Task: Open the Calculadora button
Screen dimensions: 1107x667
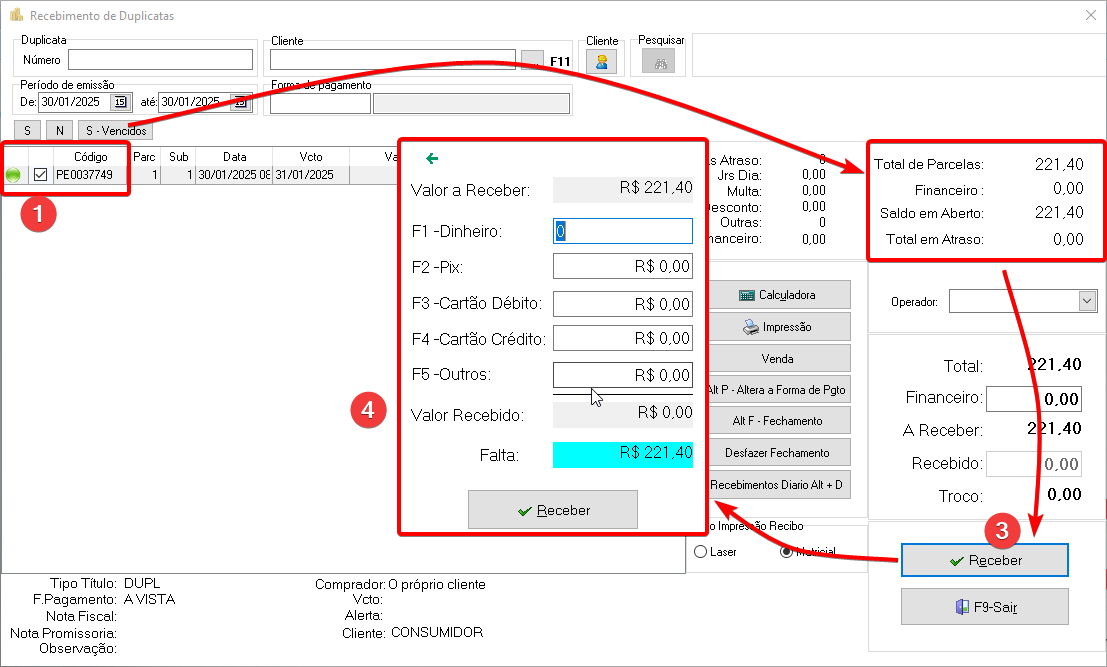Action: pyautogui.click(x=777, y=295)
